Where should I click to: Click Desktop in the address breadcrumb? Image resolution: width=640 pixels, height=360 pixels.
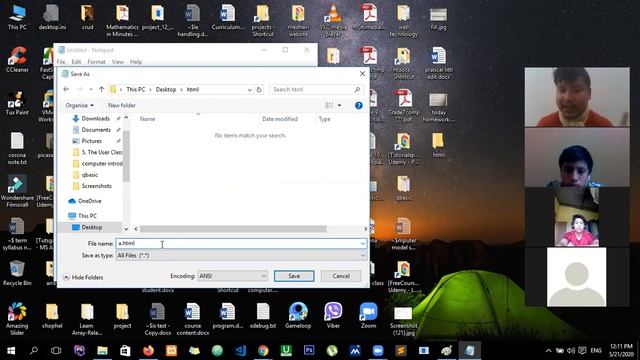[x=166, y=89]
